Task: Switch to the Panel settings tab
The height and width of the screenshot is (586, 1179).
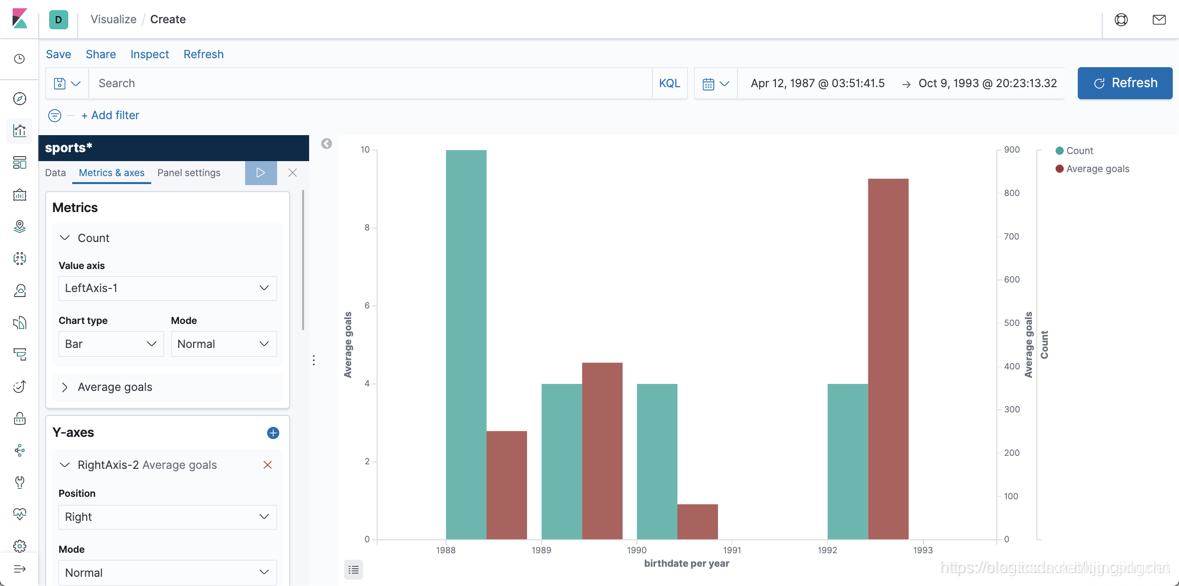Action: (x=189, y=172)
